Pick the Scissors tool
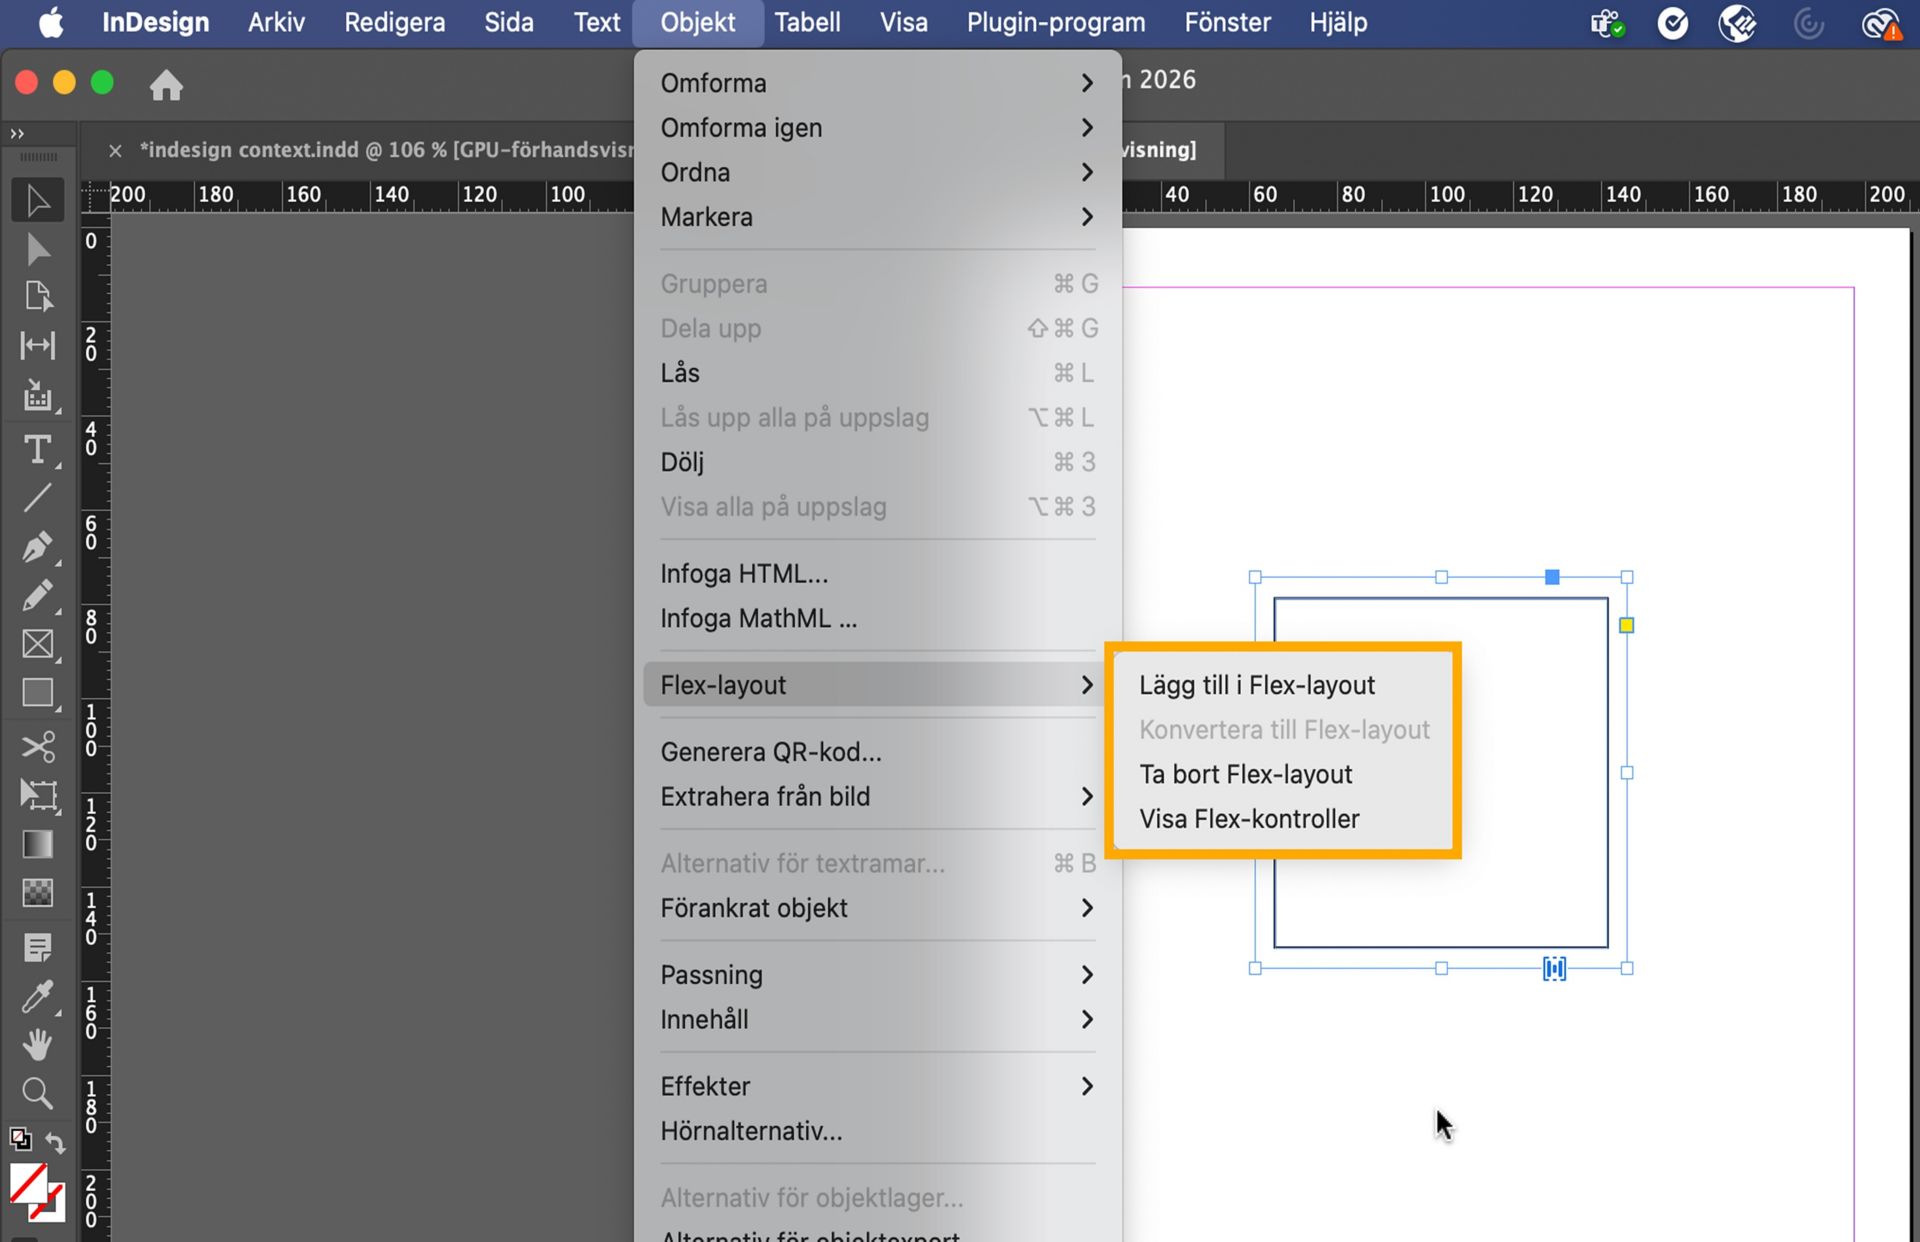This screenshot has height=1242, width=1920. (x=37, y=745)
